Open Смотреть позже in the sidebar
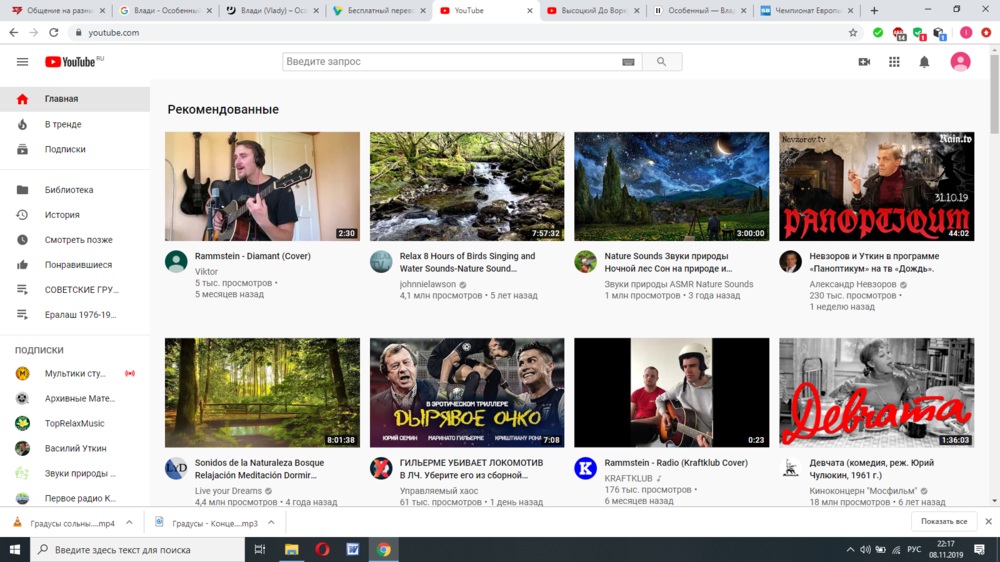The width and height of the screenshot is (1000, 562). pos(75,240)
